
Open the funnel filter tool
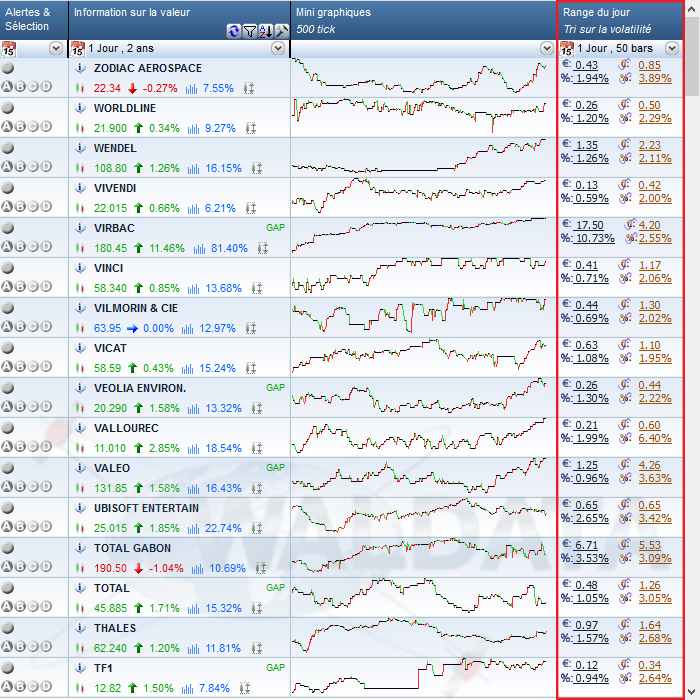[x=250, y=31]
